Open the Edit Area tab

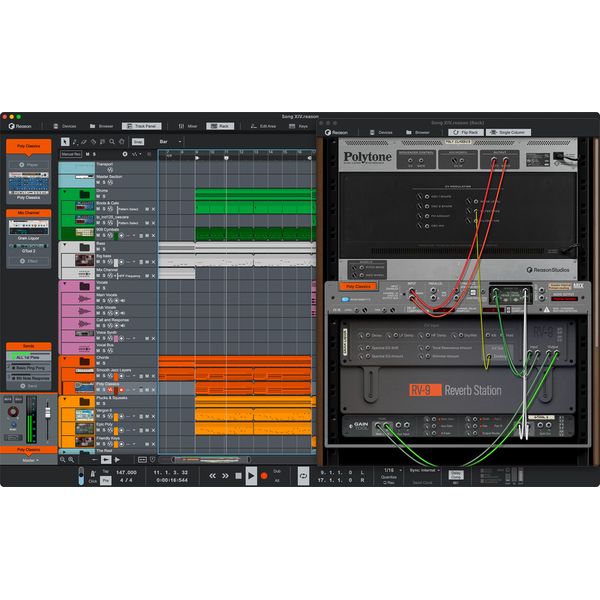tap(263, 126)
